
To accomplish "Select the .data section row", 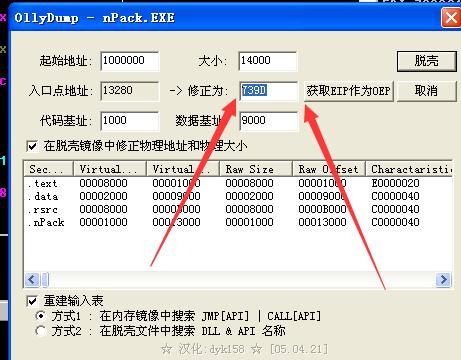I will (x=238, y=196).
